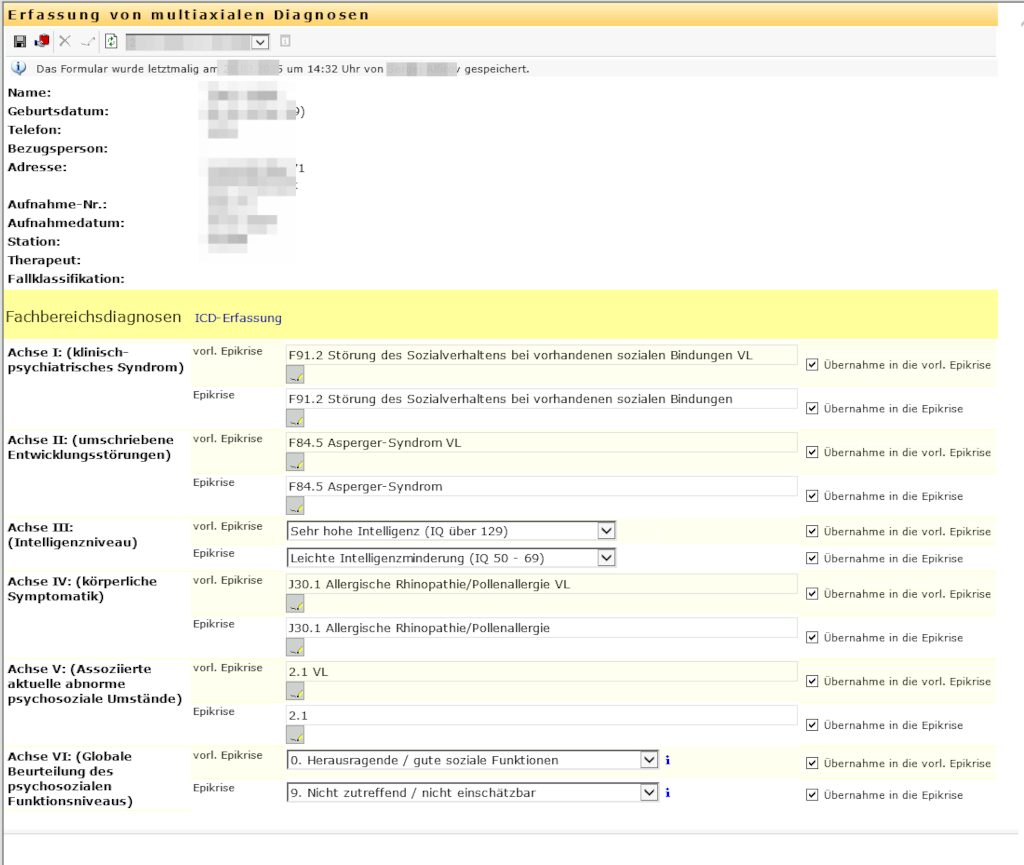This screenshot has height=865, width=1024.
Task: Click edit icon under Achse V Epikrise field
Action: click(295, 735)
